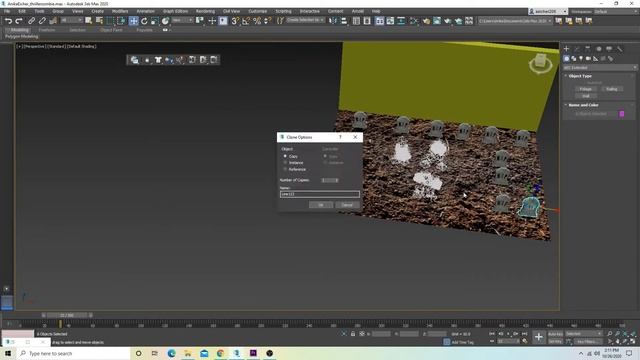
Task: Open the reference coordinate system dropdown
Action: coord(182,20)
